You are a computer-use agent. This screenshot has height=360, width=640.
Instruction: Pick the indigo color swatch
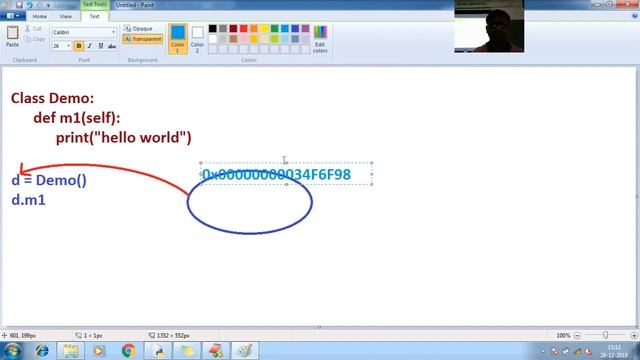pos(295,29)
